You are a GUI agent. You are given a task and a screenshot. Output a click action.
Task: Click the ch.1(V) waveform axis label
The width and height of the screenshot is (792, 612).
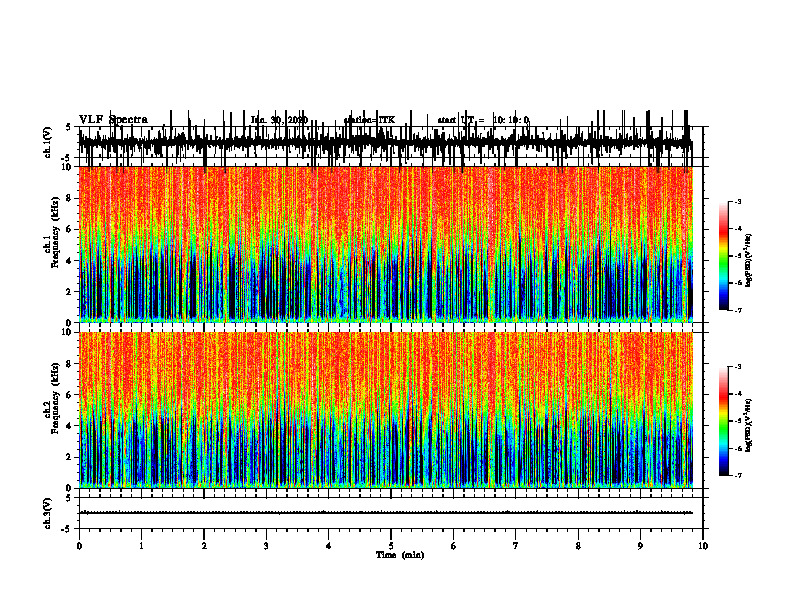click(47, 142)
